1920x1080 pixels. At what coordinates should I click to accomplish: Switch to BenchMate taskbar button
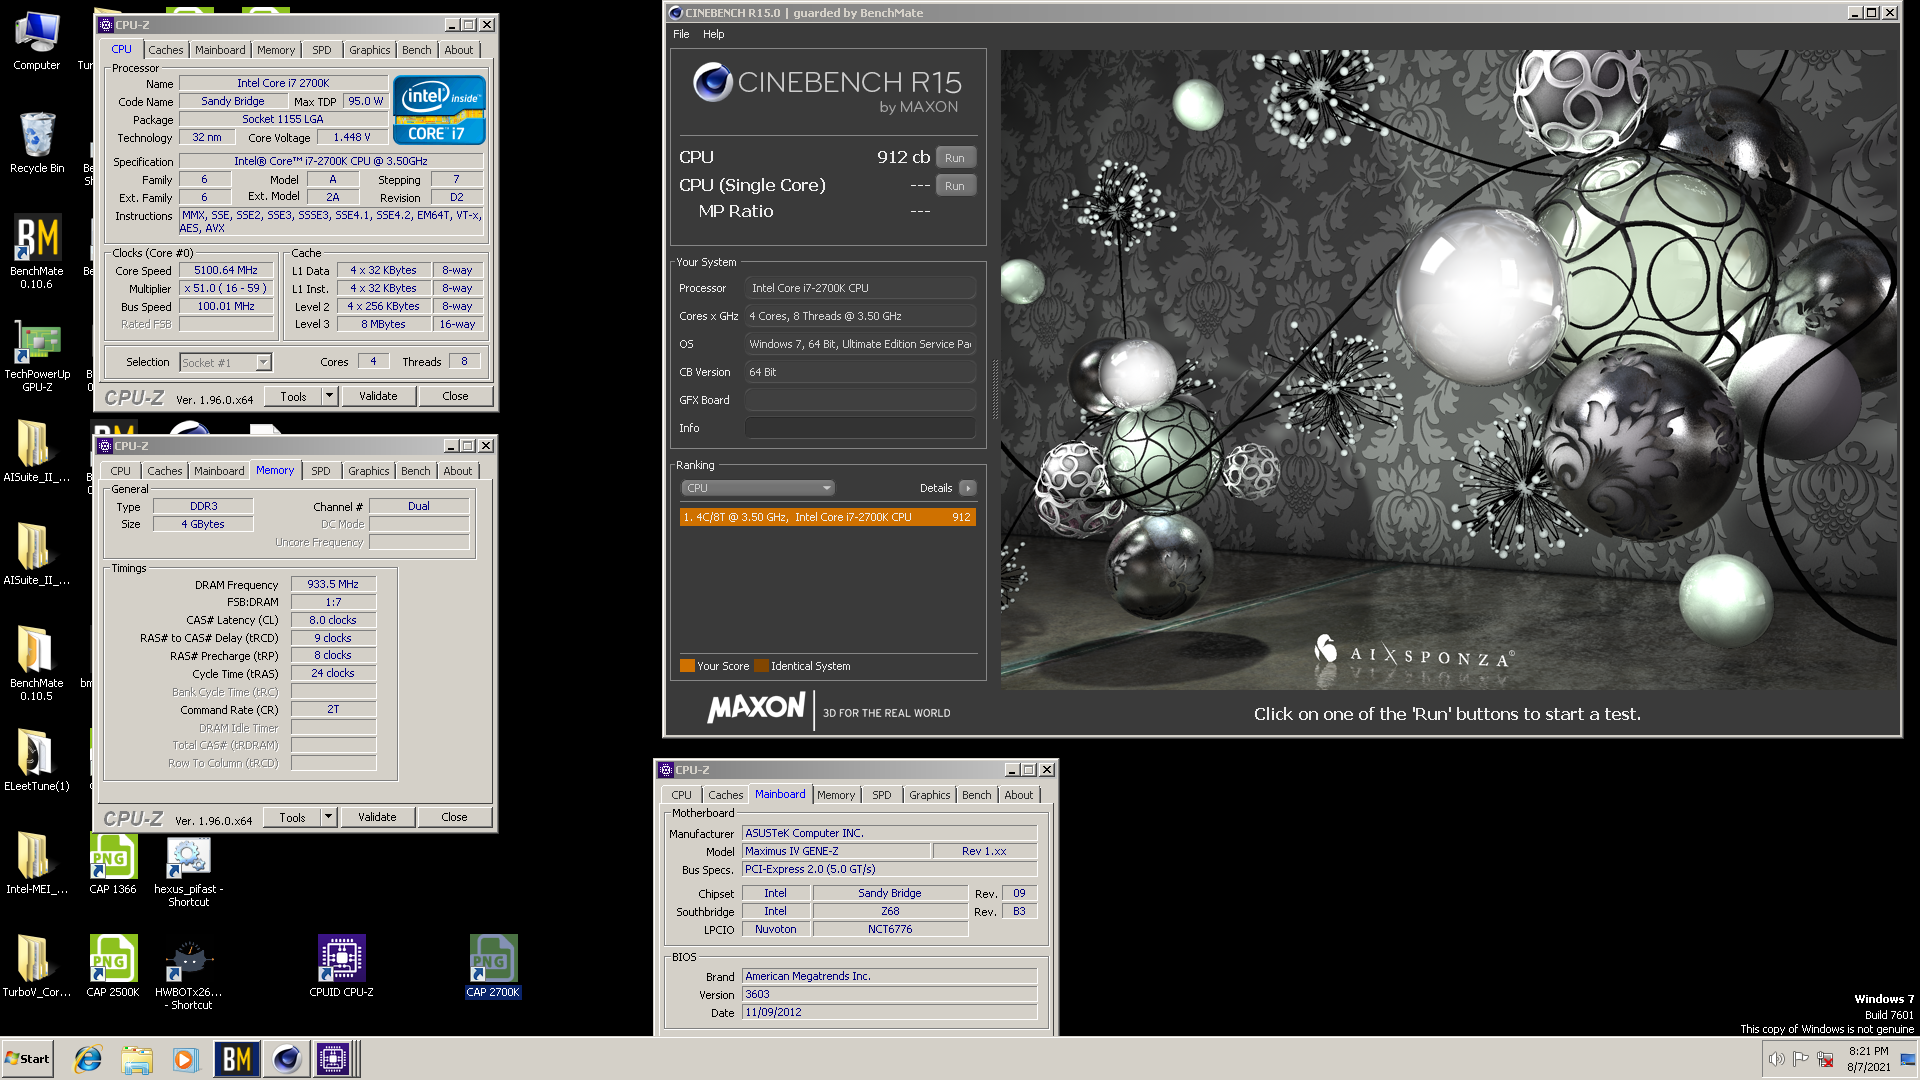tap(237, 1059)
